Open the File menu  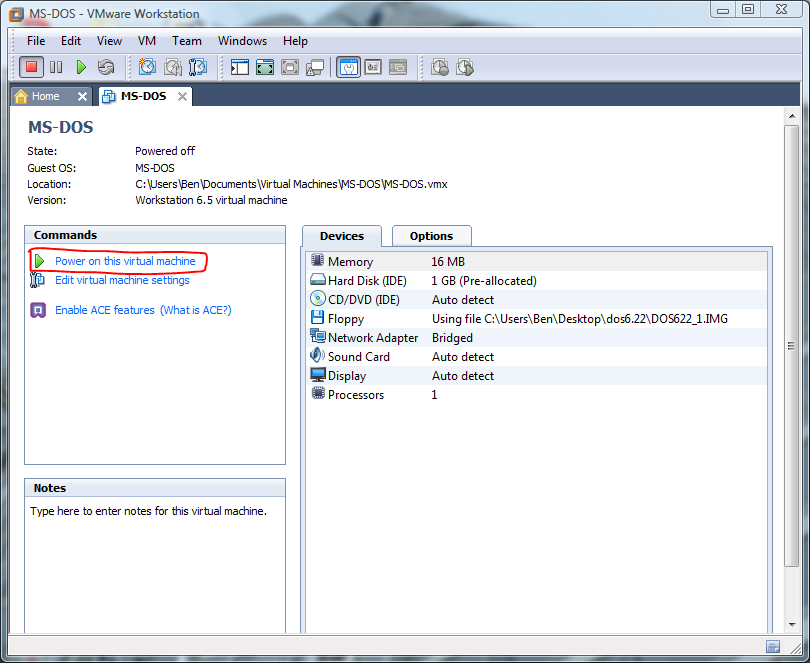point(36,41)
